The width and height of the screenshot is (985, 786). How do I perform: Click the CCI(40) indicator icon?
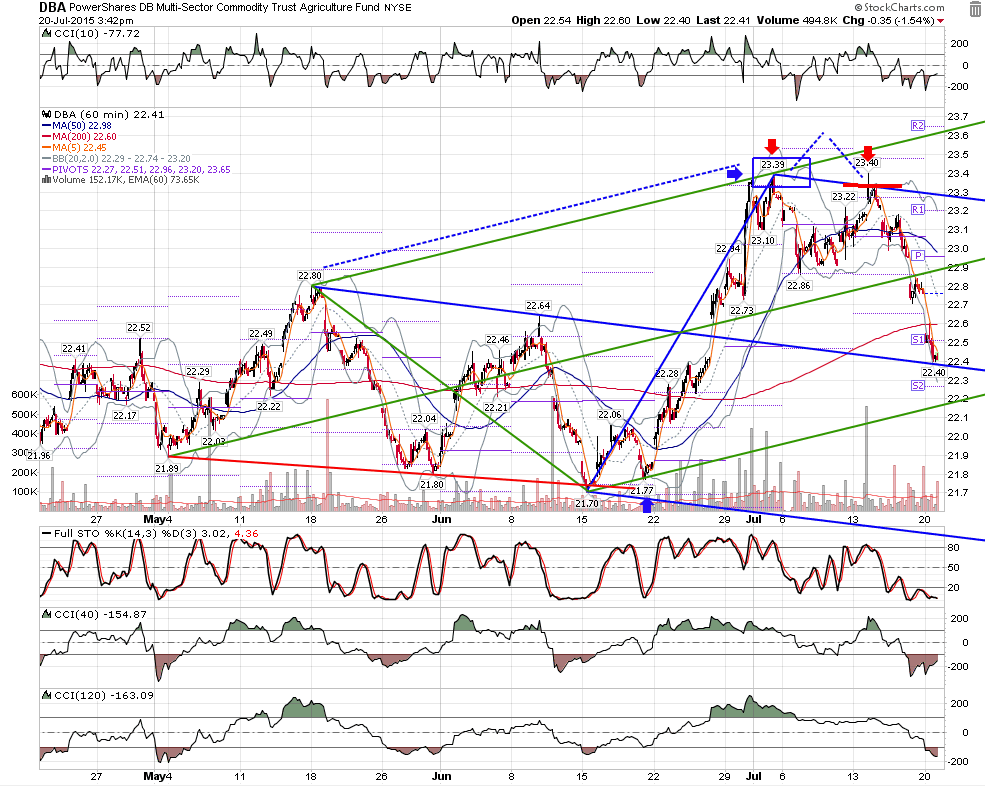pos(46,614)
